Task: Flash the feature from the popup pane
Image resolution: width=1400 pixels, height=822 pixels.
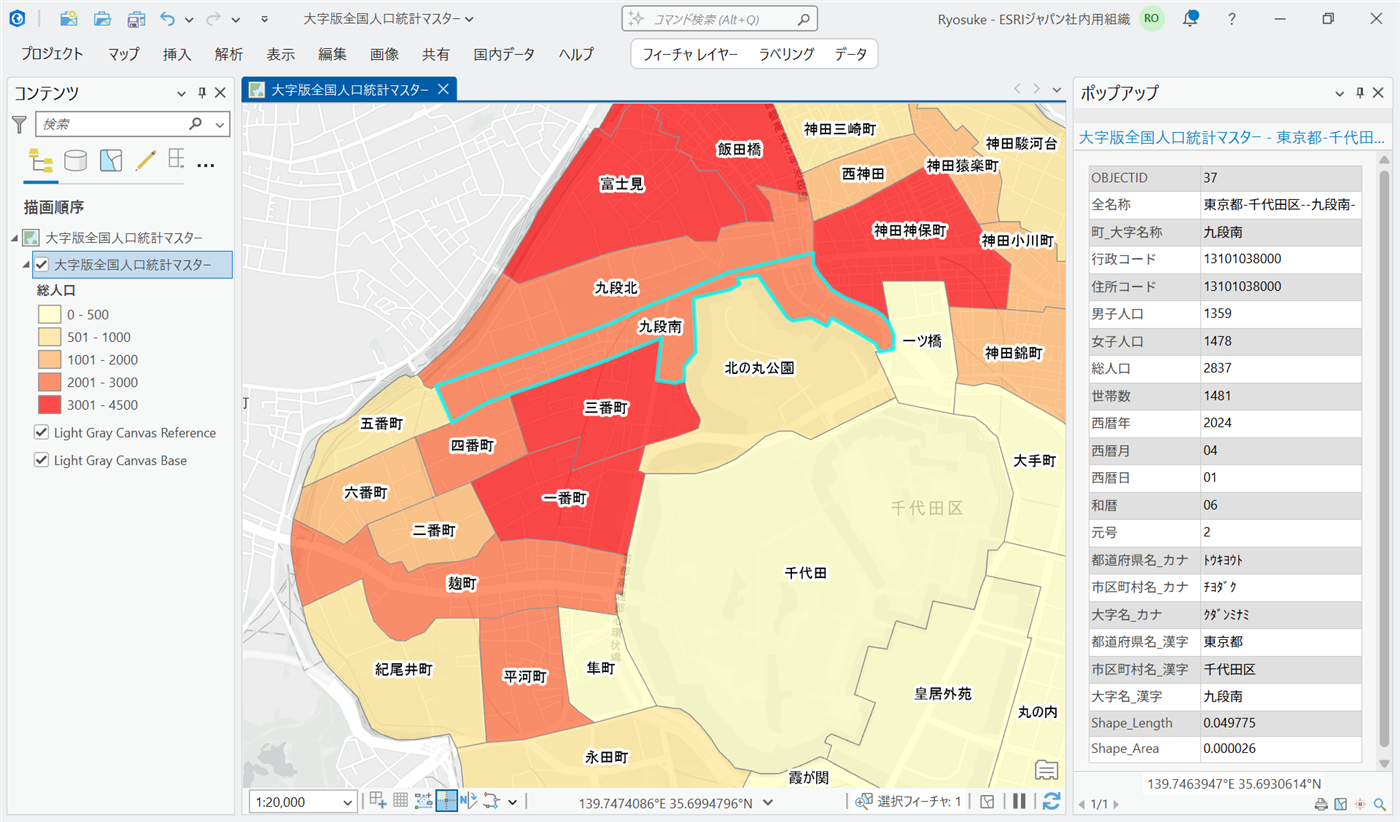Action: [1360, 804]
